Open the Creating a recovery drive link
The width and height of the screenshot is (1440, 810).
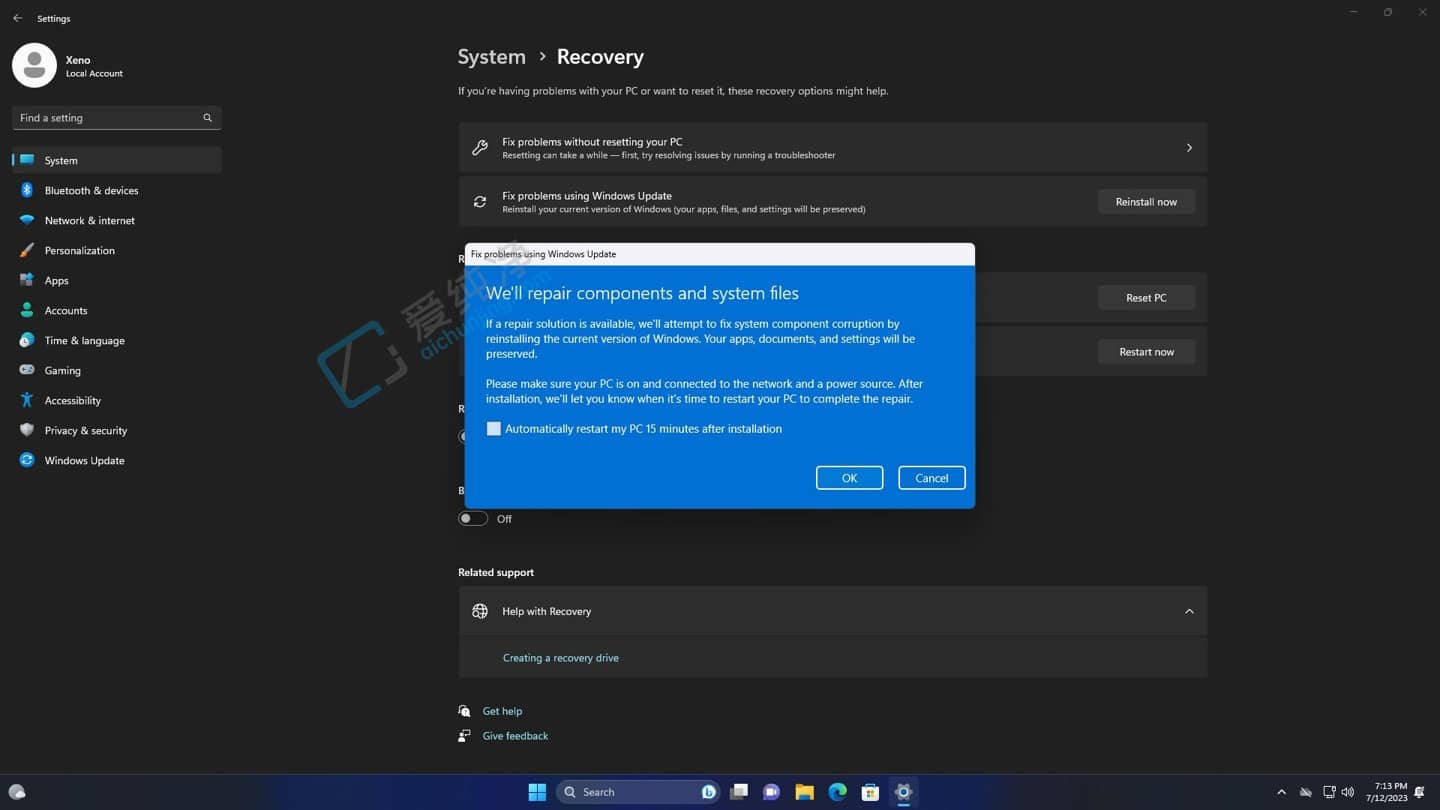tap(560, 657)
